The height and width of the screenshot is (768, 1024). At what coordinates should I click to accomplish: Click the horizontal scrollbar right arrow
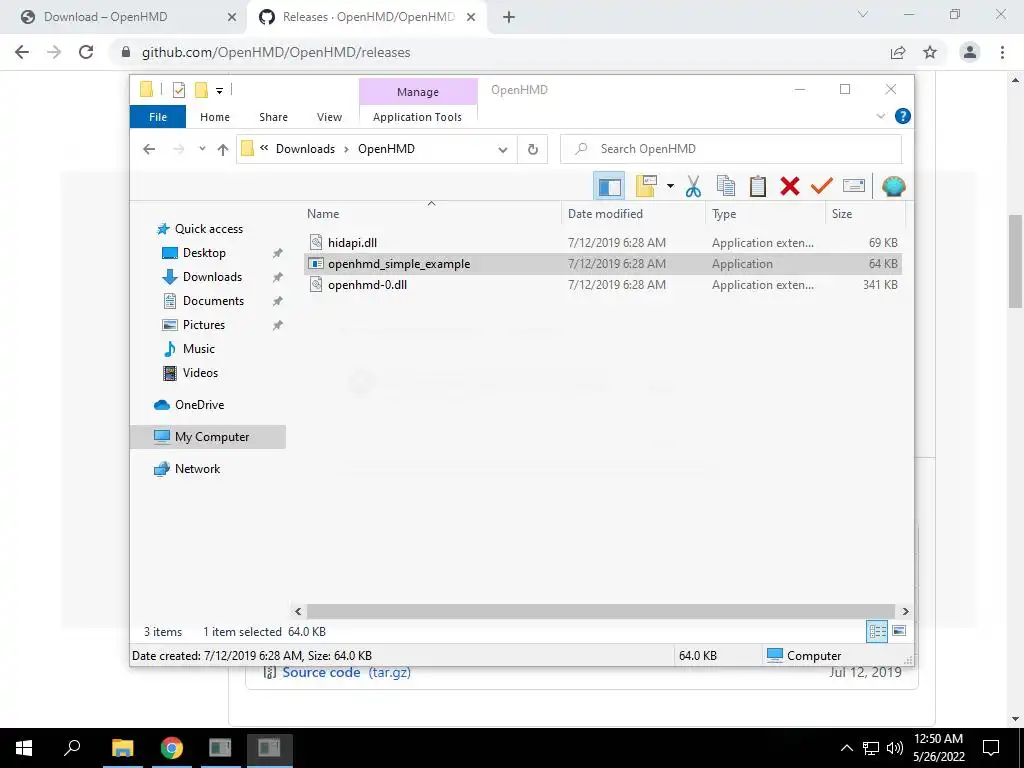[905, 611]
